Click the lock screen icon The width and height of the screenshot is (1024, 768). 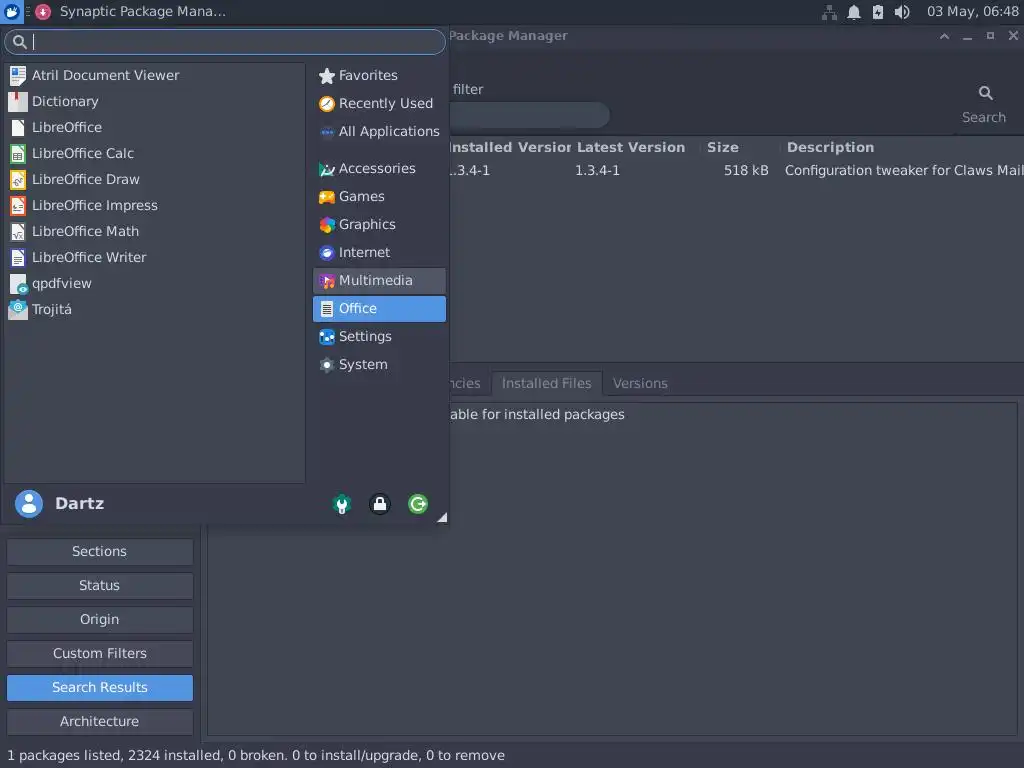379,504
